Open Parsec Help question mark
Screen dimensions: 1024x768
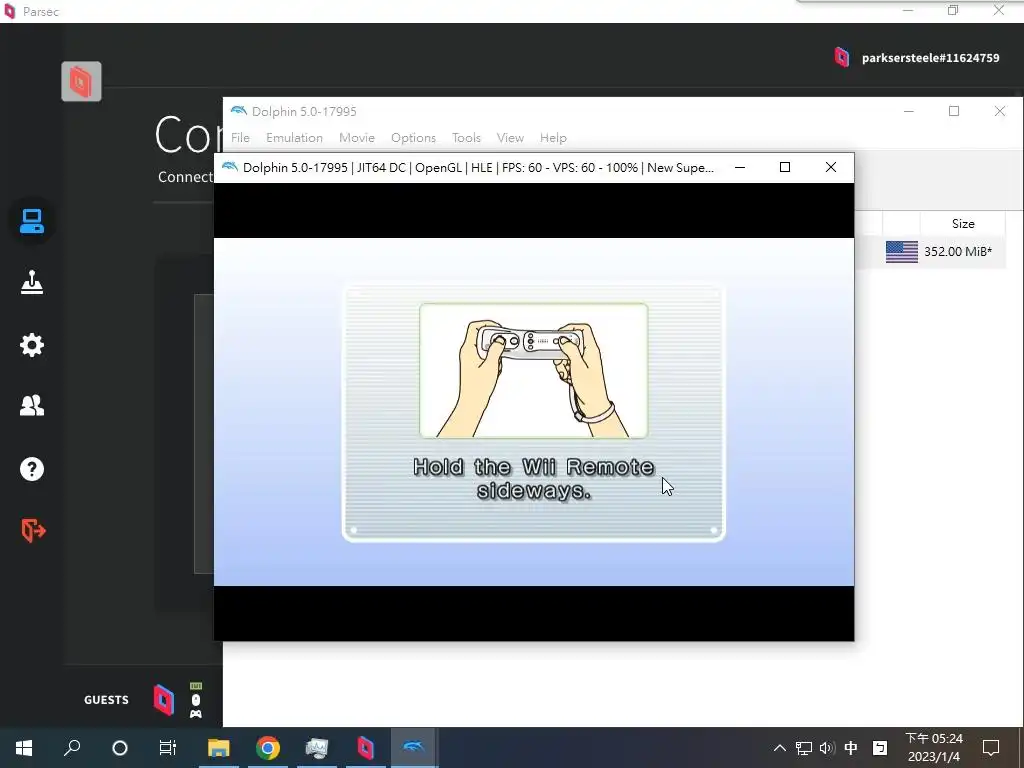[x=31, y=469]
